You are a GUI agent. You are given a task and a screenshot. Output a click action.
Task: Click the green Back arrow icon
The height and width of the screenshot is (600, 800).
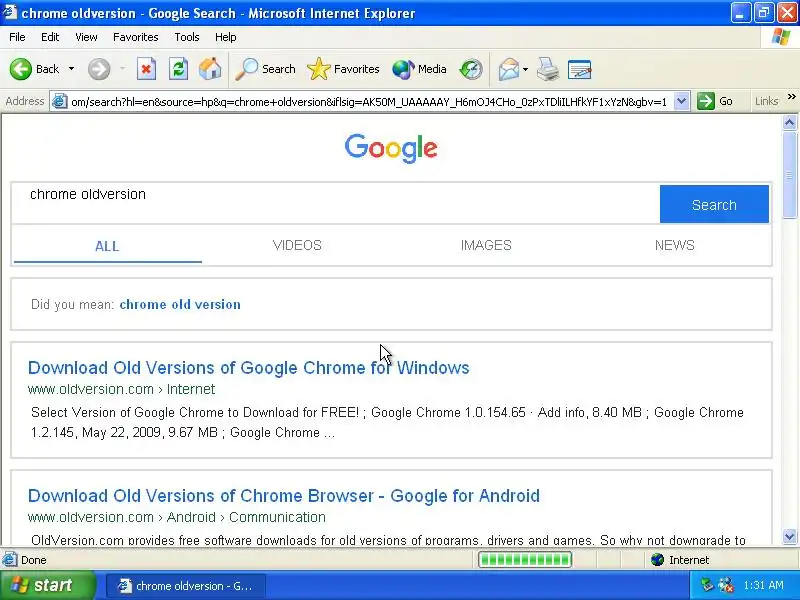pyautogui.click(x=20, y=69)
